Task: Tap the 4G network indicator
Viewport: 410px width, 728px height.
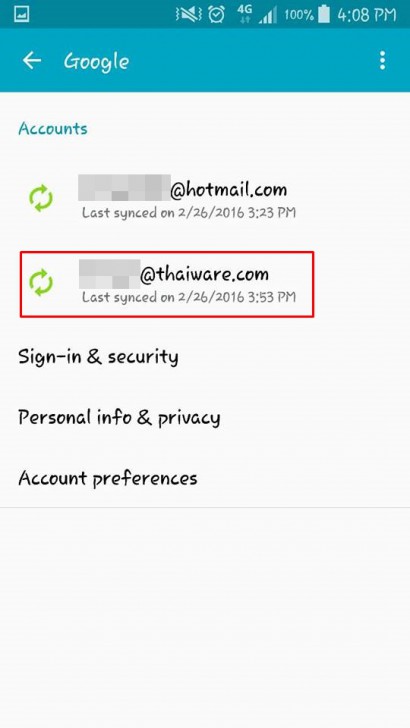Action: tap(244, 14)
